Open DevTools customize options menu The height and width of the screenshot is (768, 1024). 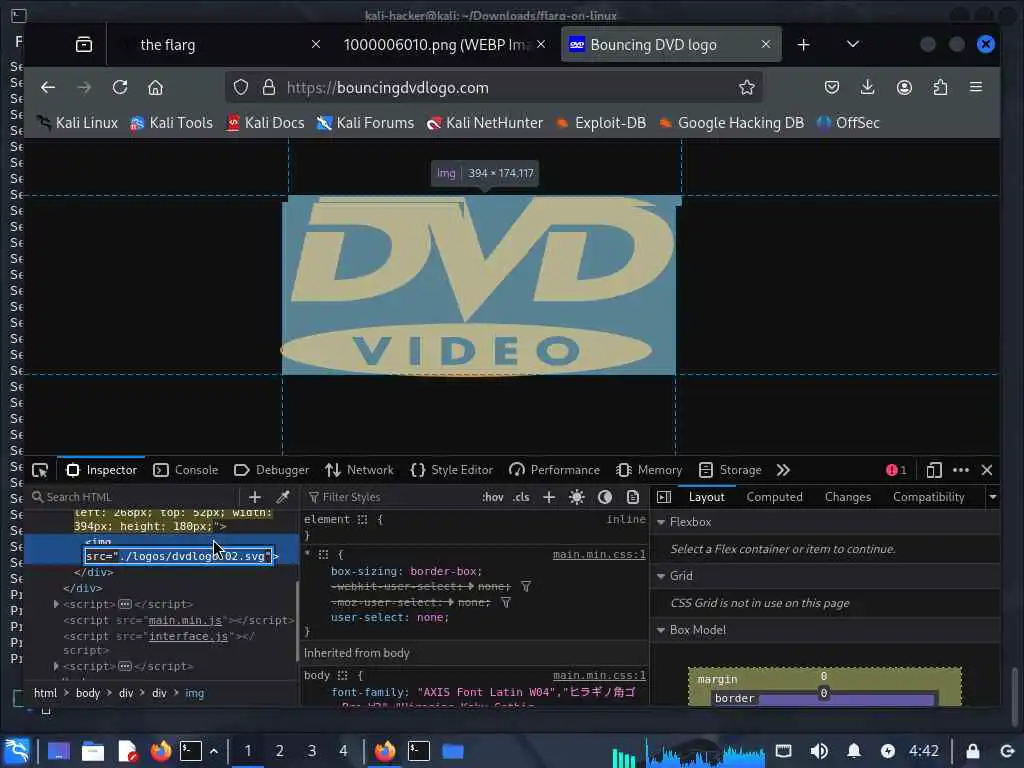point(961,470)
